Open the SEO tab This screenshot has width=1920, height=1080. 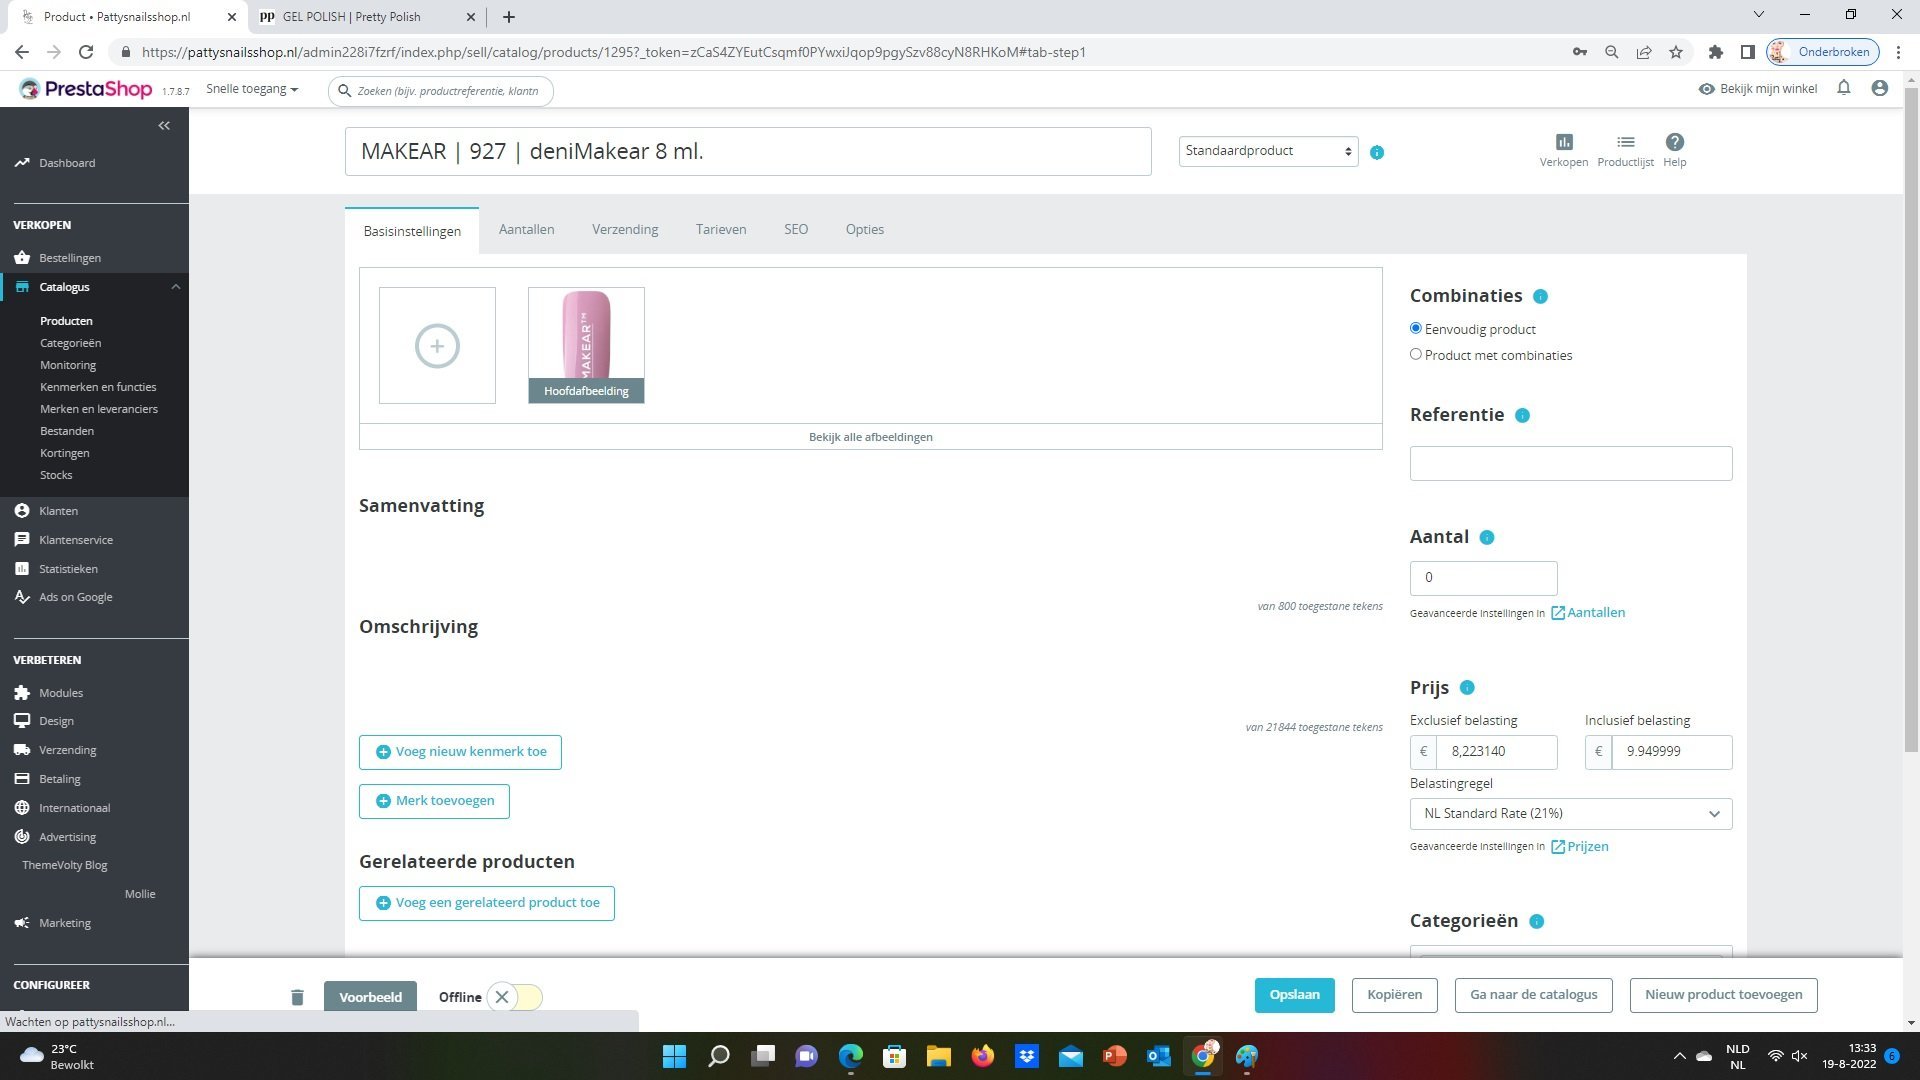pyautogui.click(x=795, y=230)
